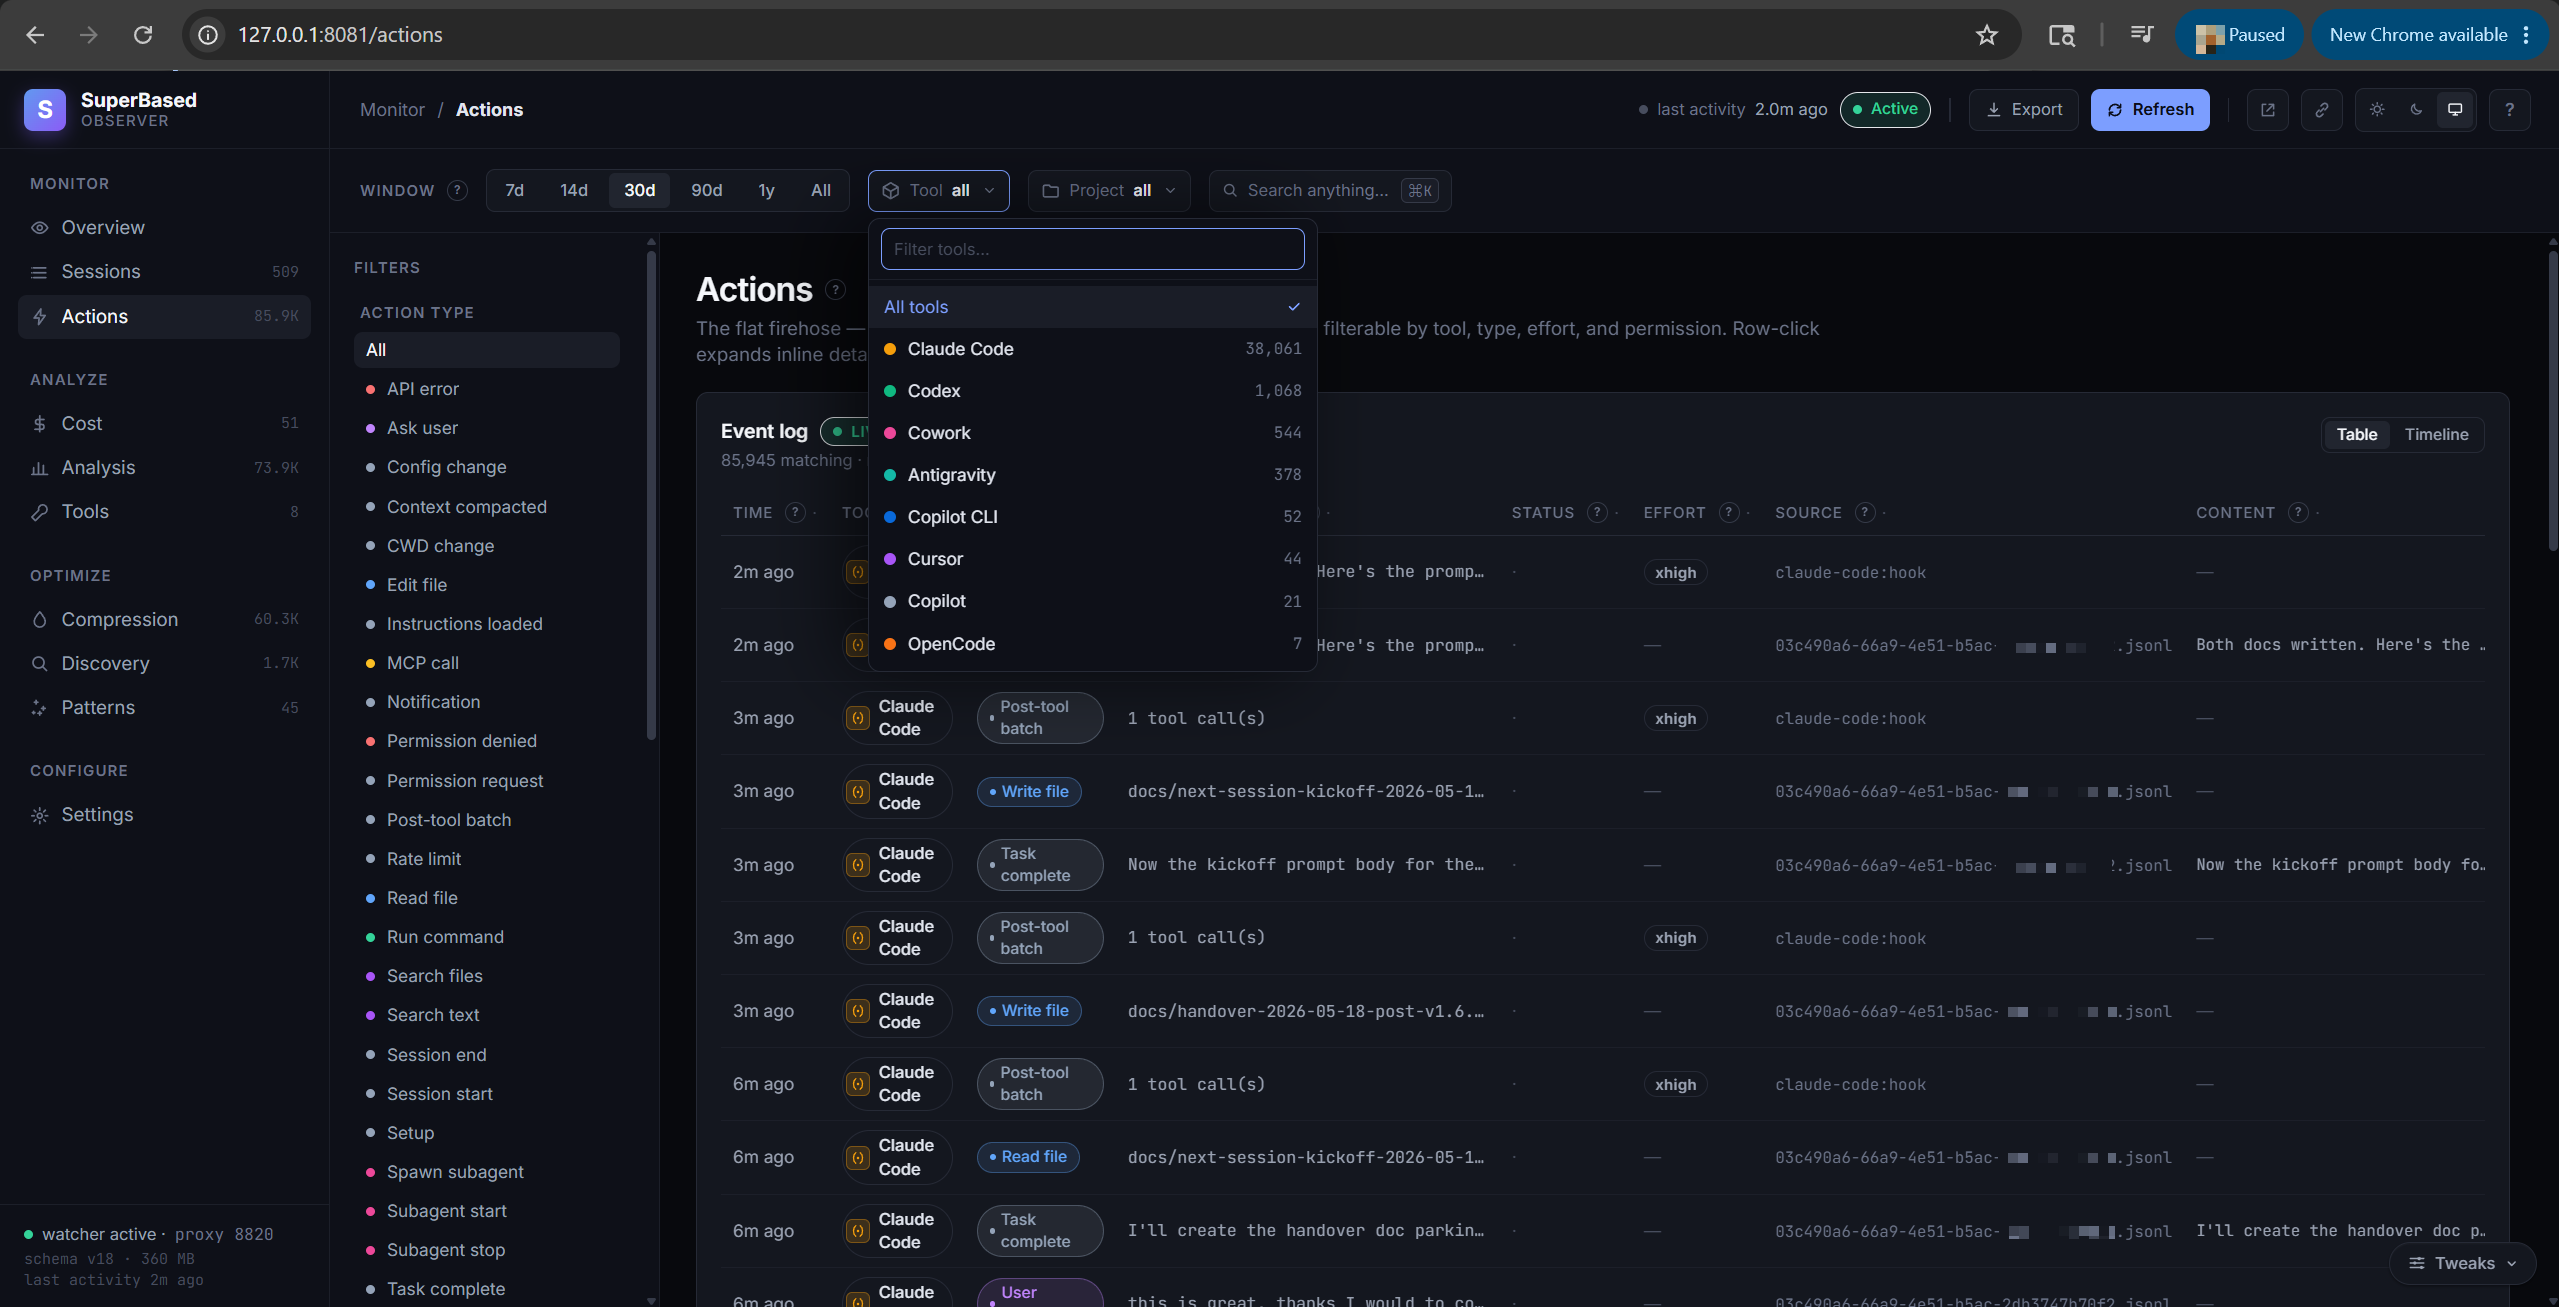Go back in browser history
The height and width of the screenshot is (1307, 2559).
tap(35, 35)
